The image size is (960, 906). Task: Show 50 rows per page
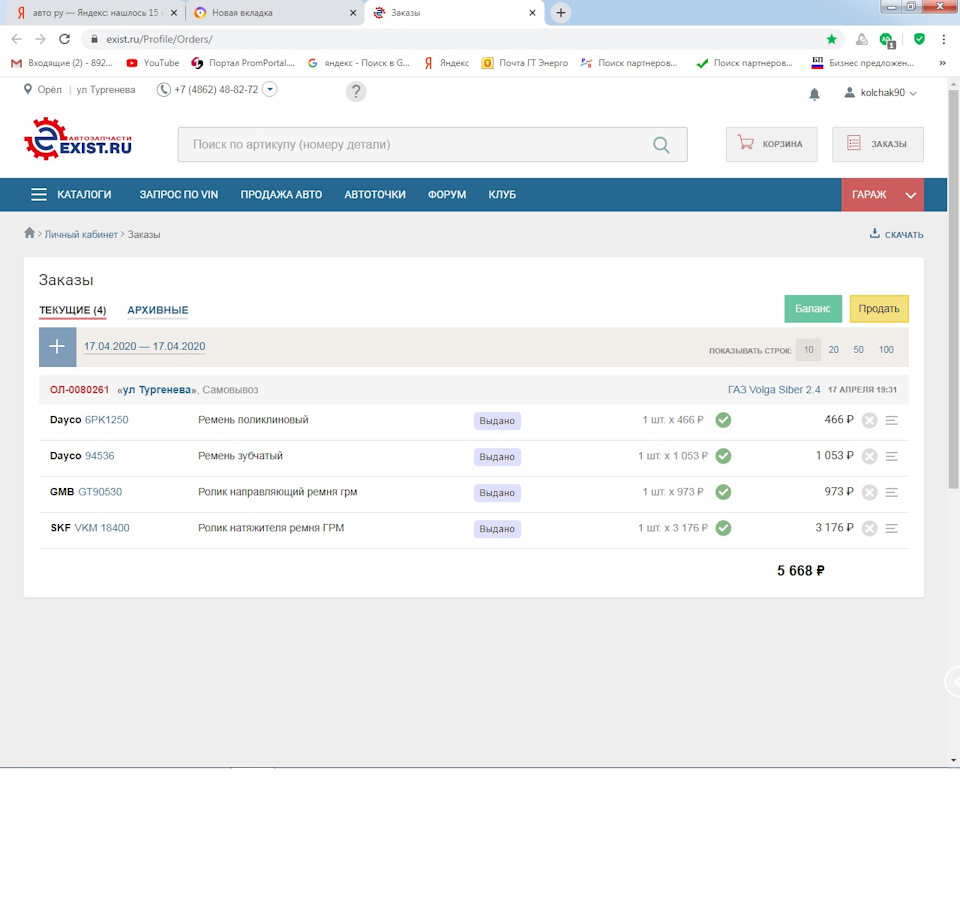click(x=858, y=350)
